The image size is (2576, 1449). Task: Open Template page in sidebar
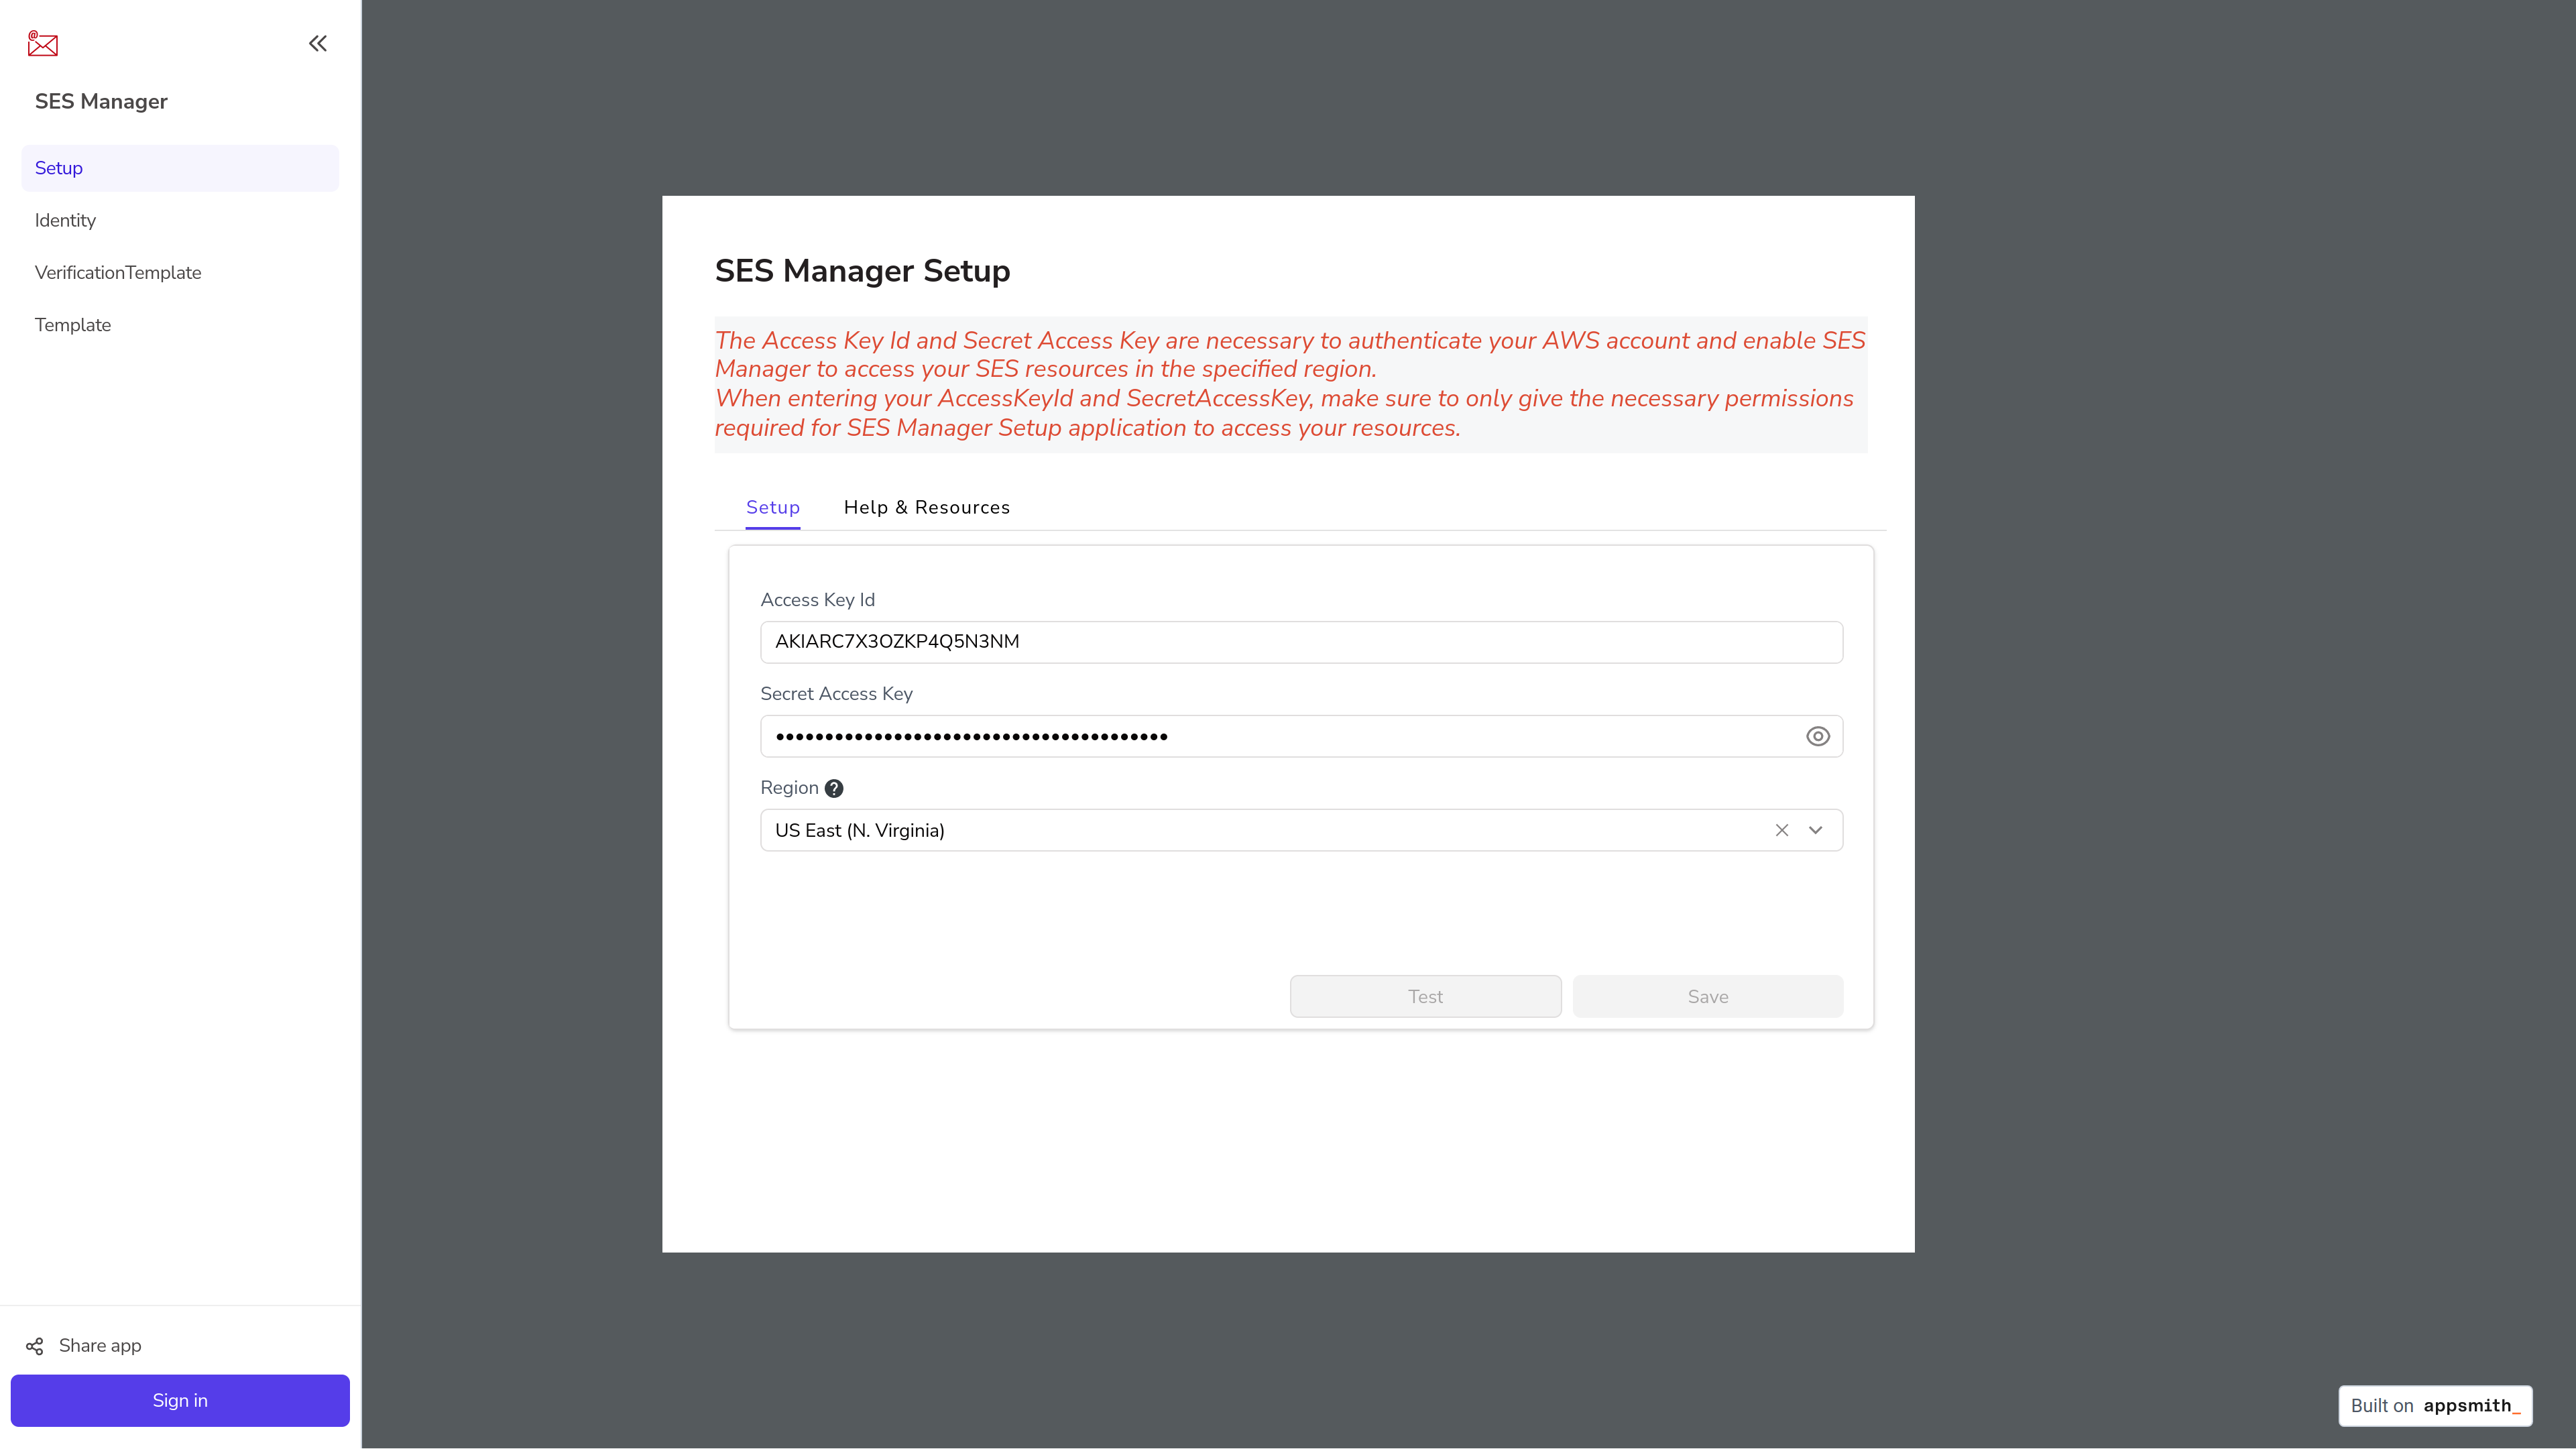pos(180,325)
